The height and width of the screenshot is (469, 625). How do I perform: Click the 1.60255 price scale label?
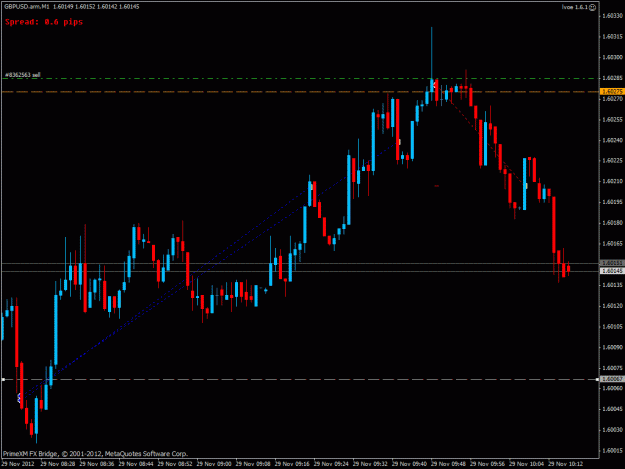pyautogui.click(x=613, y=120)
